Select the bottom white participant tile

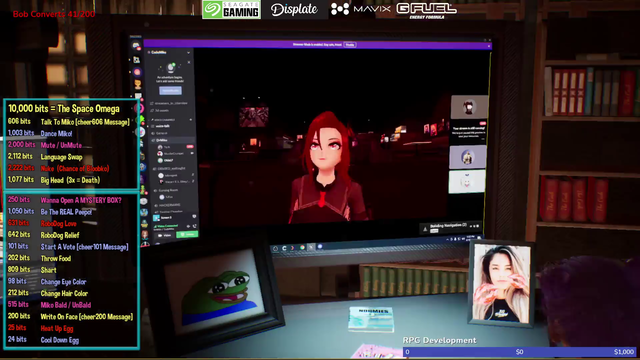click(x=467, y=182)
